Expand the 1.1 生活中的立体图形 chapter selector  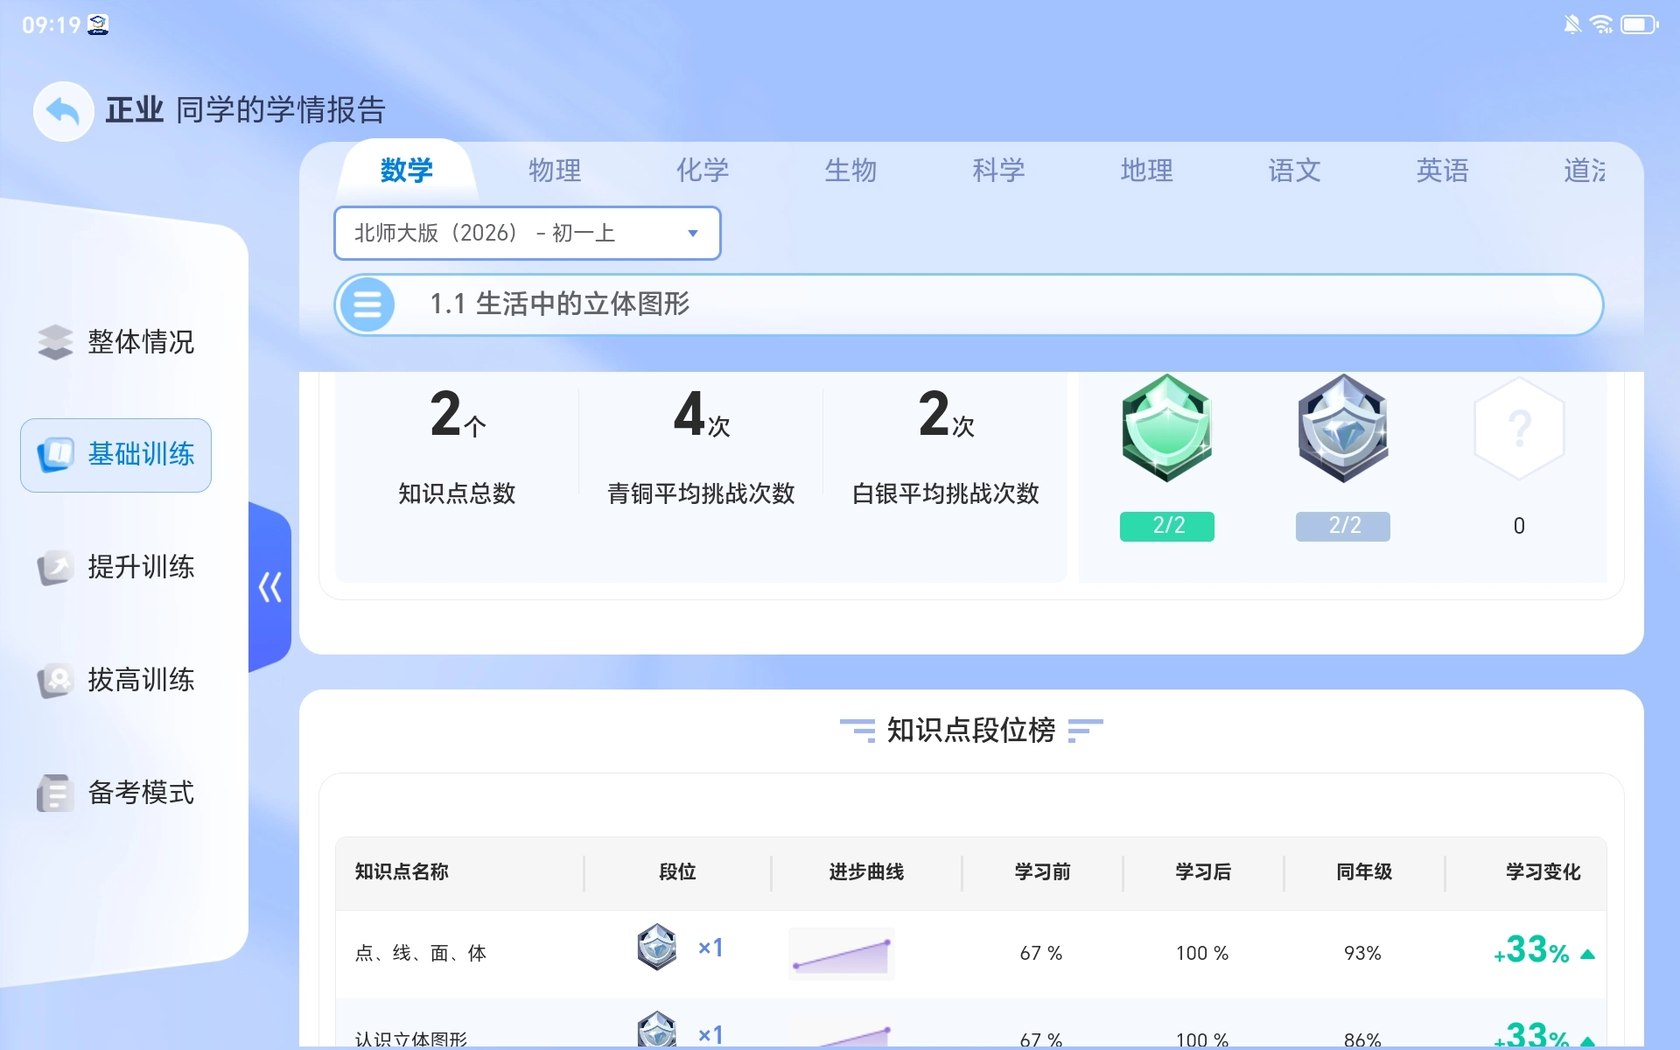[968, 304]
